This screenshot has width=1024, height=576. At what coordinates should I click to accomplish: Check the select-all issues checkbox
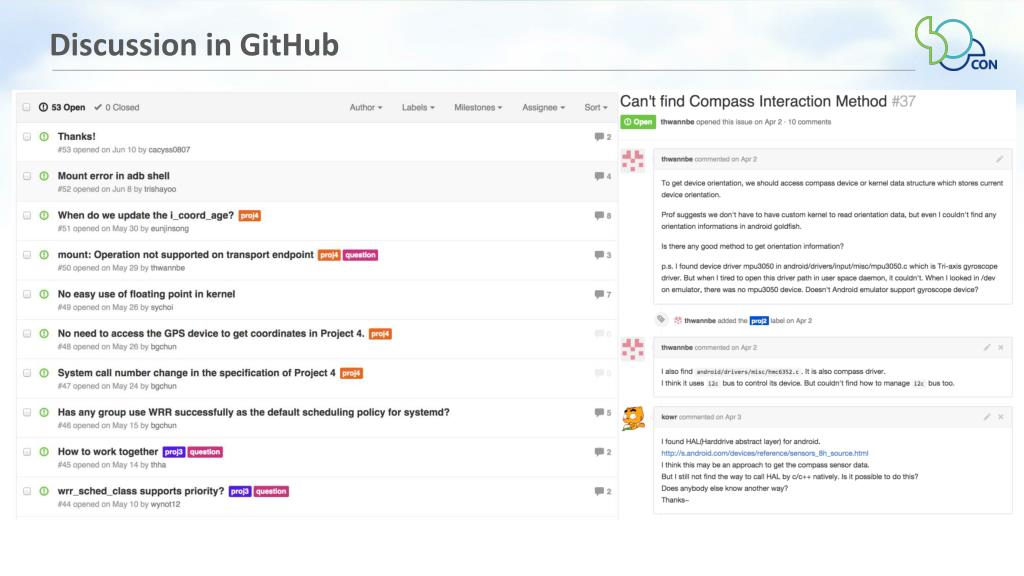pyautogui.click(x=27, y=107)
